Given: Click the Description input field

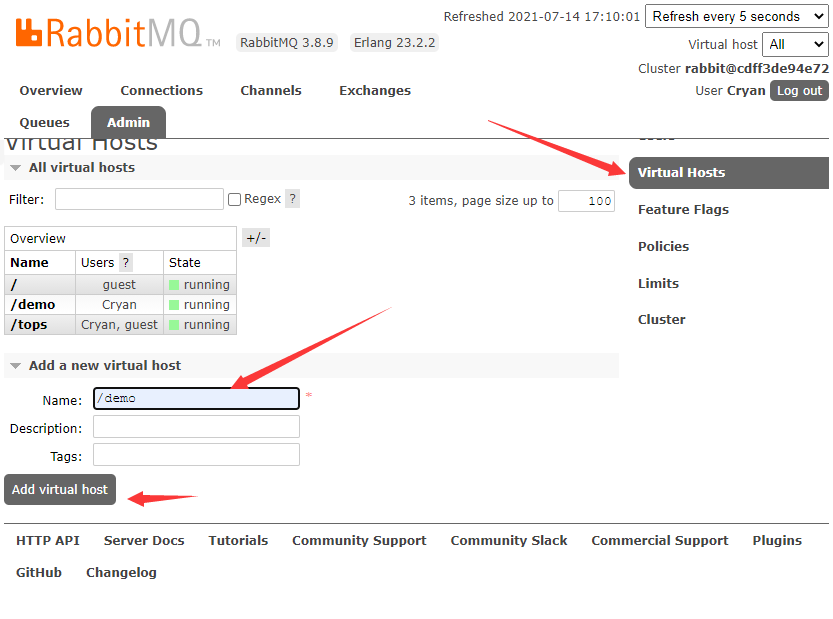Looking at the screenshot, I should coord(197,427).
